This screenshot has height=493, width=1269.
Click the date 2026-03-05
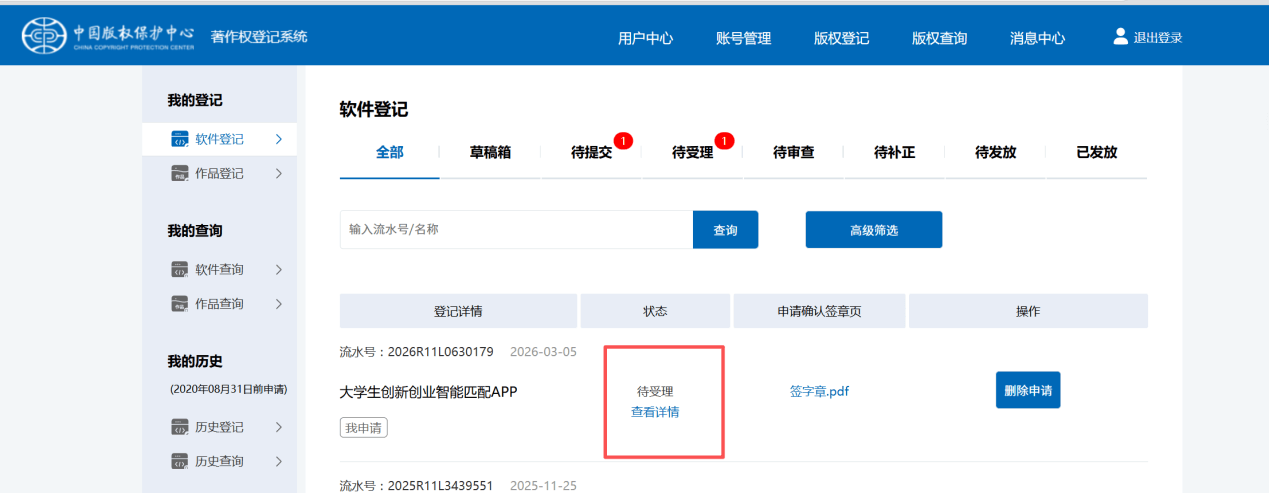pyautogui.click(x=543, y=352)
